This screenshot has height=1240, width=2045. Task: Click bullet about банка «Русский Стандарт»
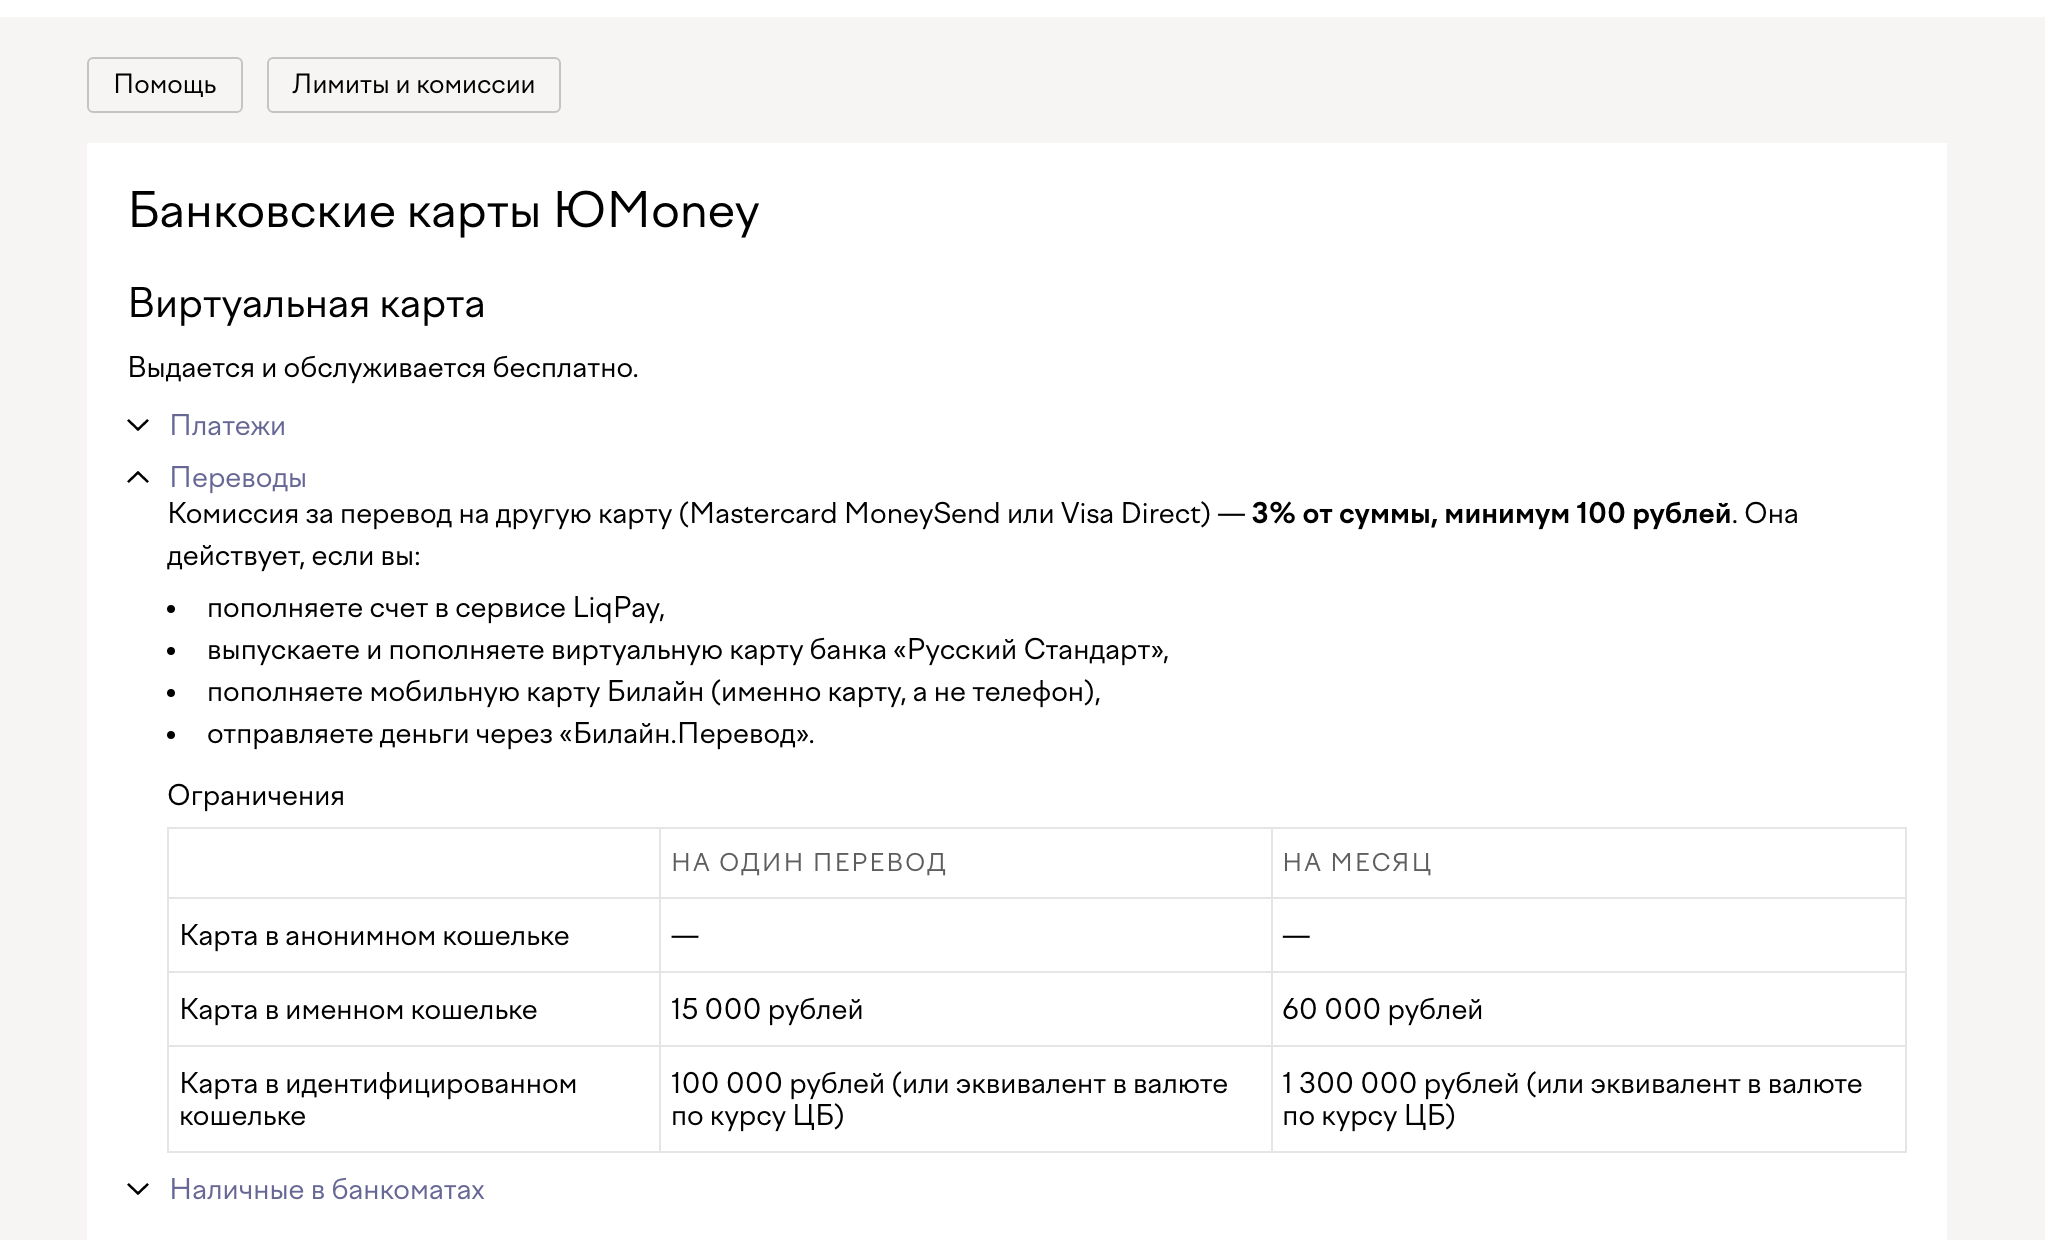pyautogui.click(x=688, y=650)
